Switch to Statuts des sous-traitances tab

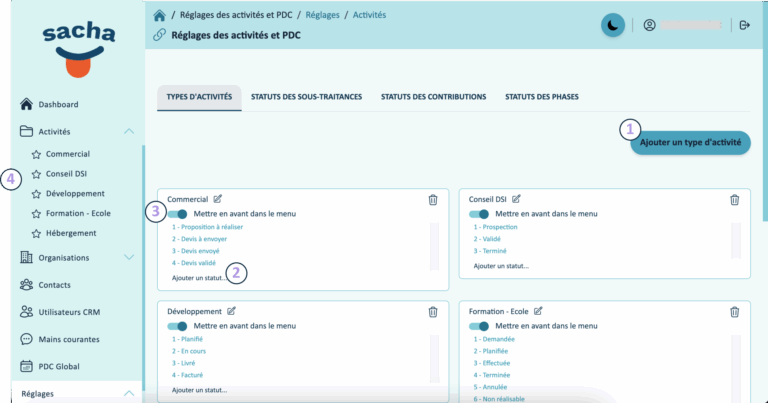[307, 97]
